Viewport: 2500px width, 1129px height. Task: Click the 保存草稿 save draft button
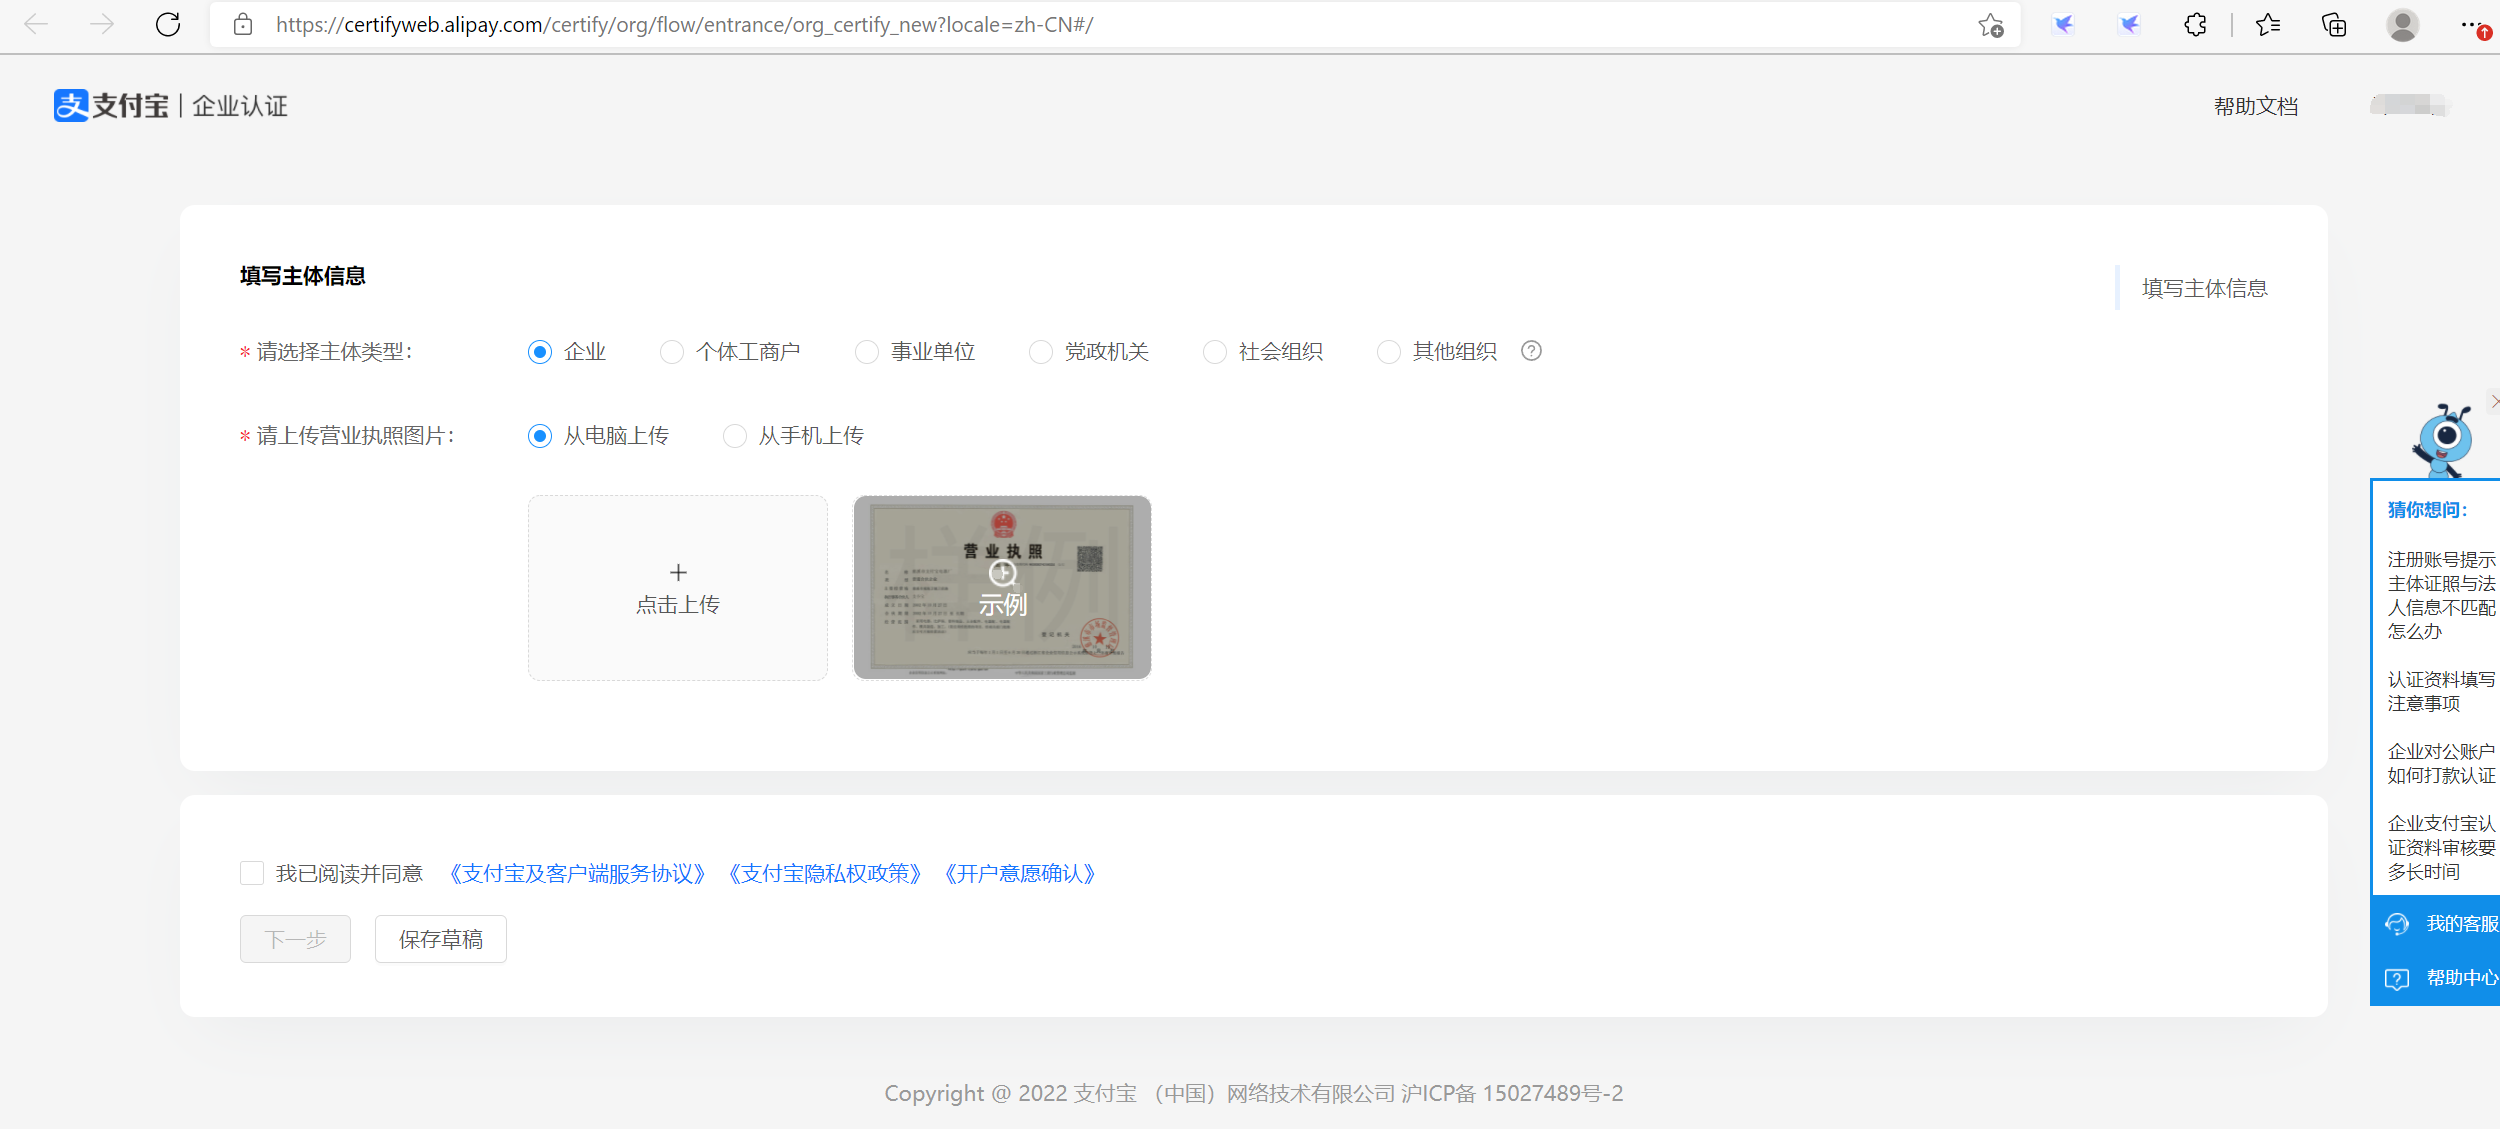pyautogui.click(x=440, y=939)
